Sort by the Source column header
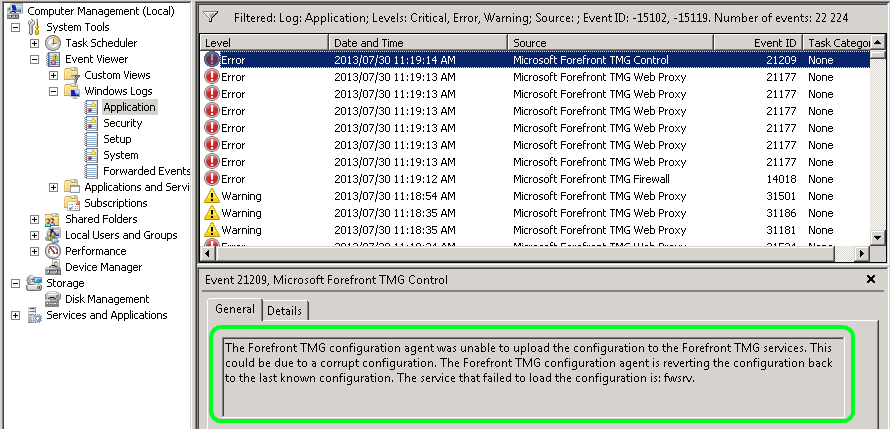Viewport: 890px width, 429px height. coord(611,43)
